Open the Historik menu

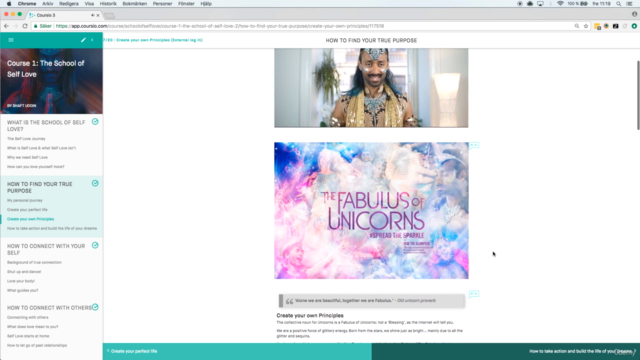click(x=108, y=4)
